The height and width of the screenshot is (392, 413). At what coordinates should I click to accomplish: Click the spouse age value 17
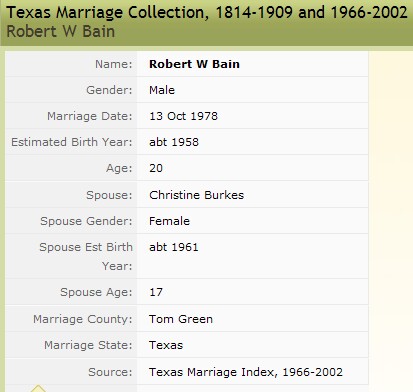point(156,292)
